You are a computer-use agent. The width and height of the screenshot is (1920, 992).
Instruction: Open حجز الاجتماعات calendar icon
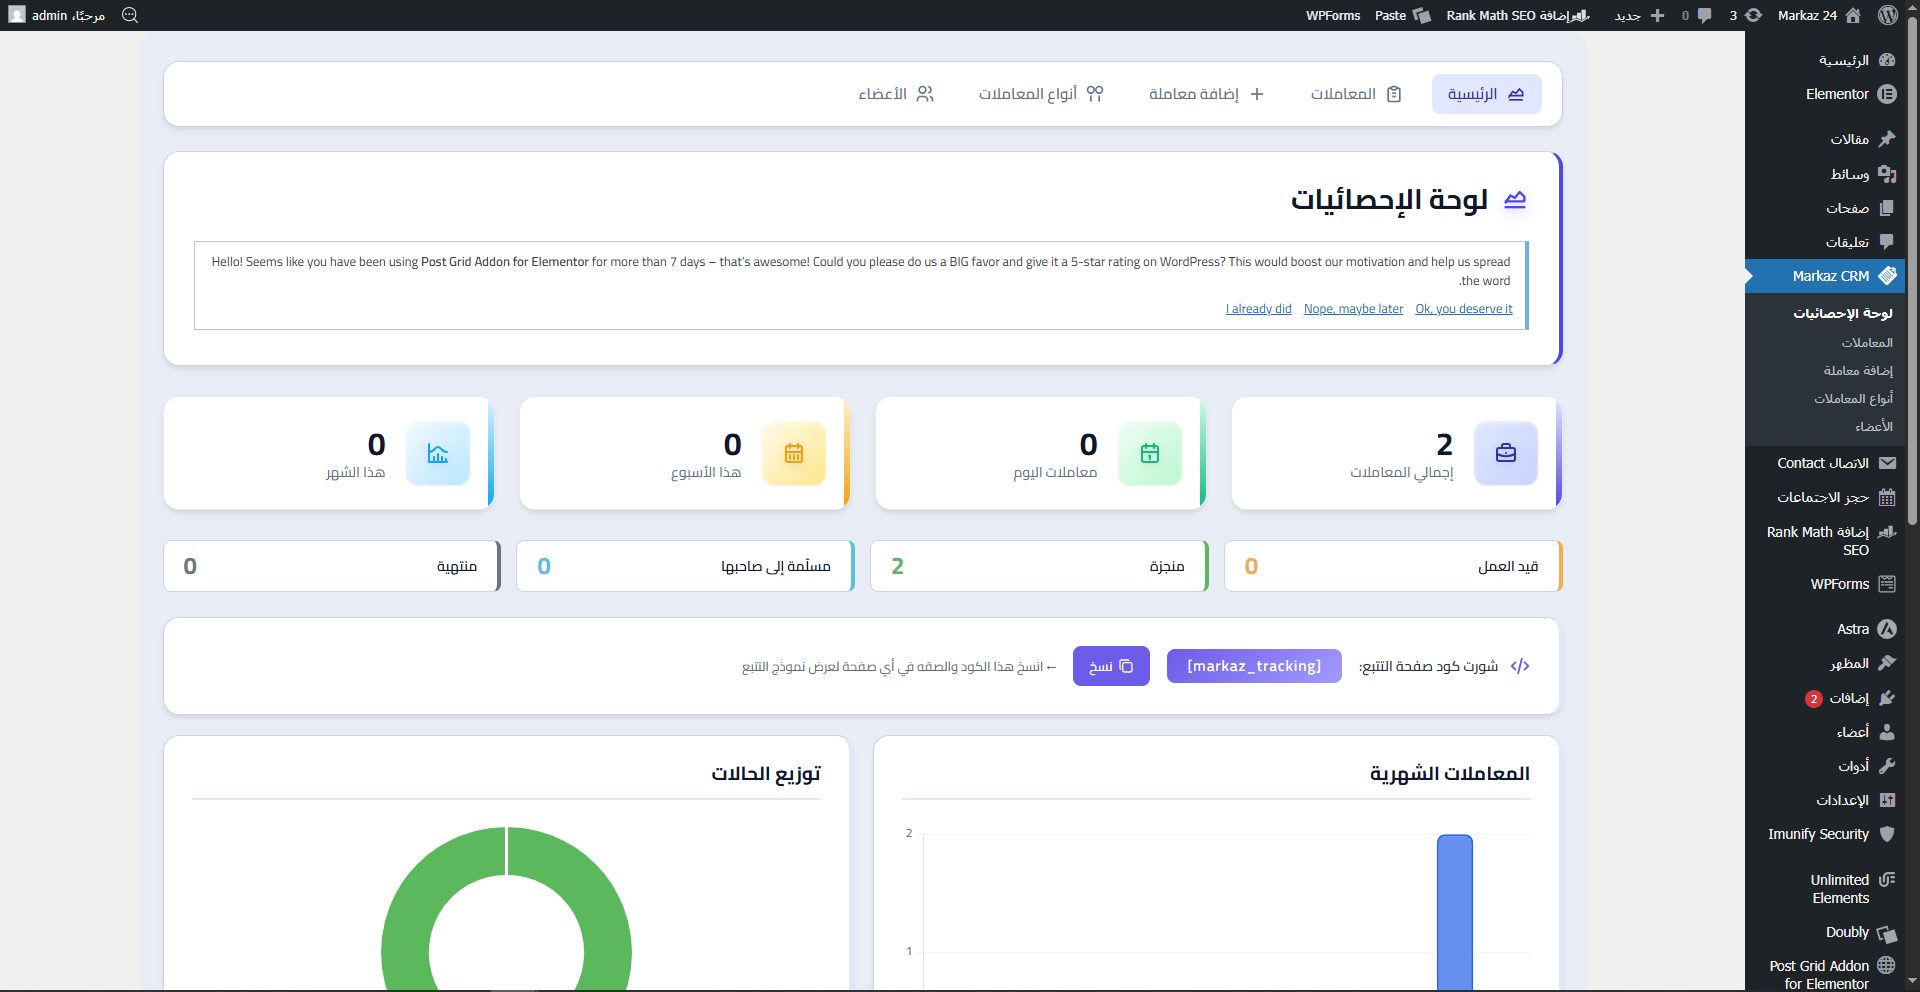1887,497
